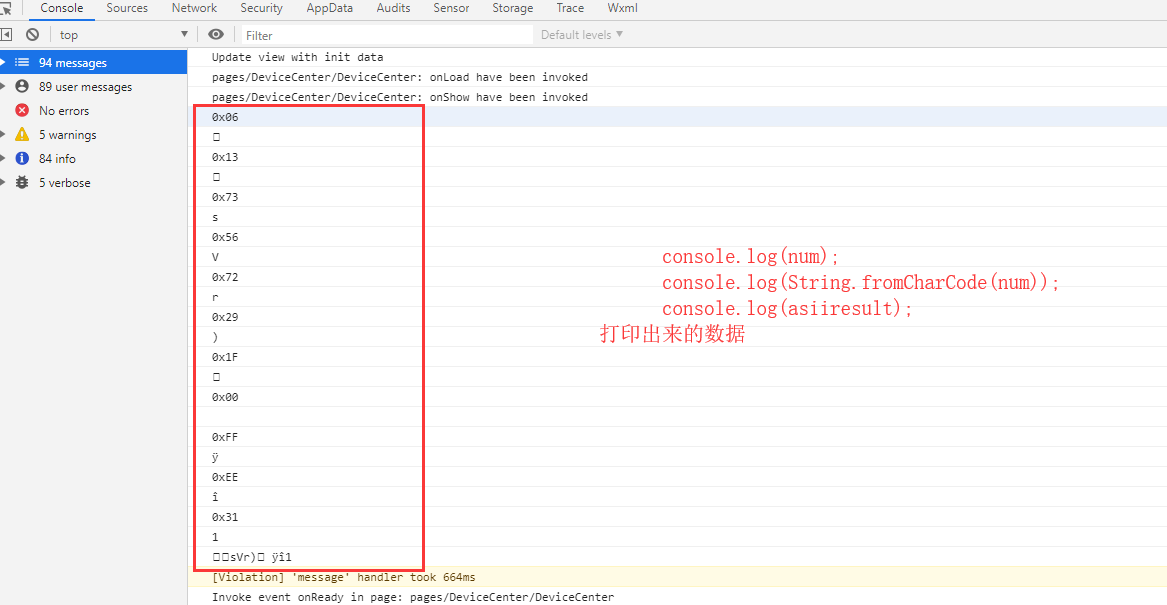The height and width of the screenshot is (605, 1167).
Task: Open the Sensor tab
Action: tap(451, 8)
